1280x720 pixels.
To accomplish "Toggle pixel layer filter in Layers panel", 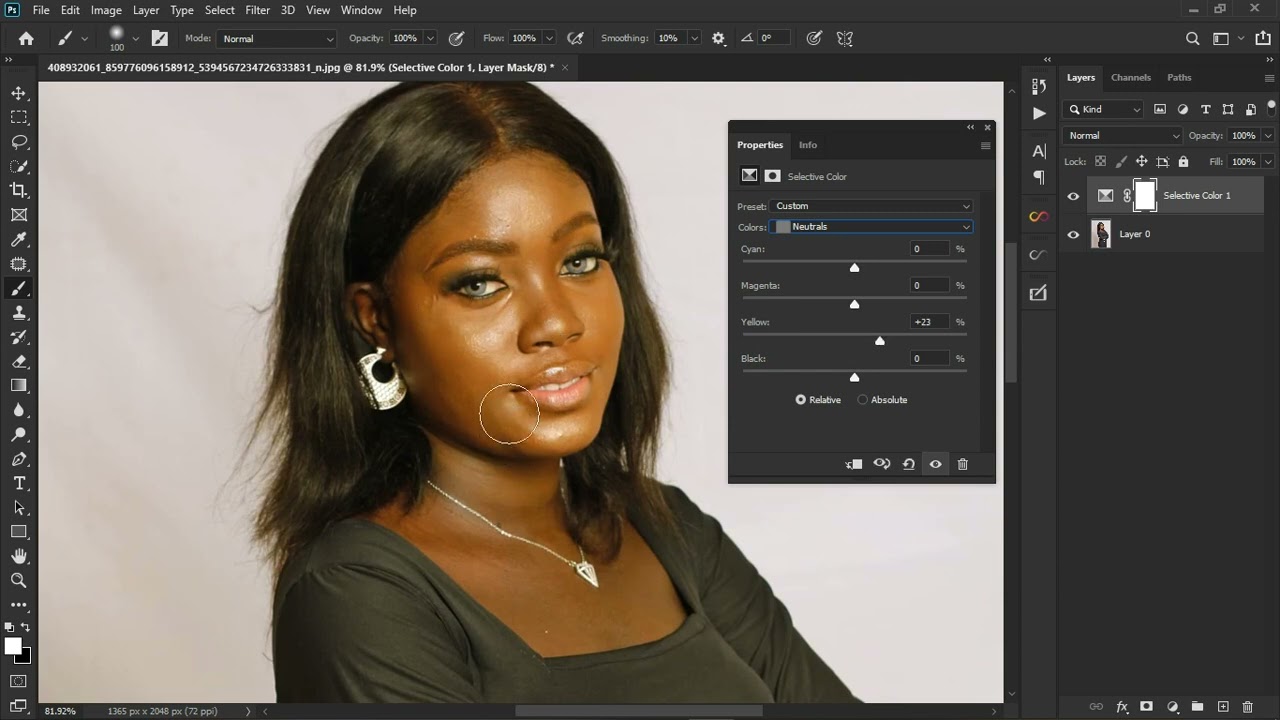I will [x=1160, y=109].
